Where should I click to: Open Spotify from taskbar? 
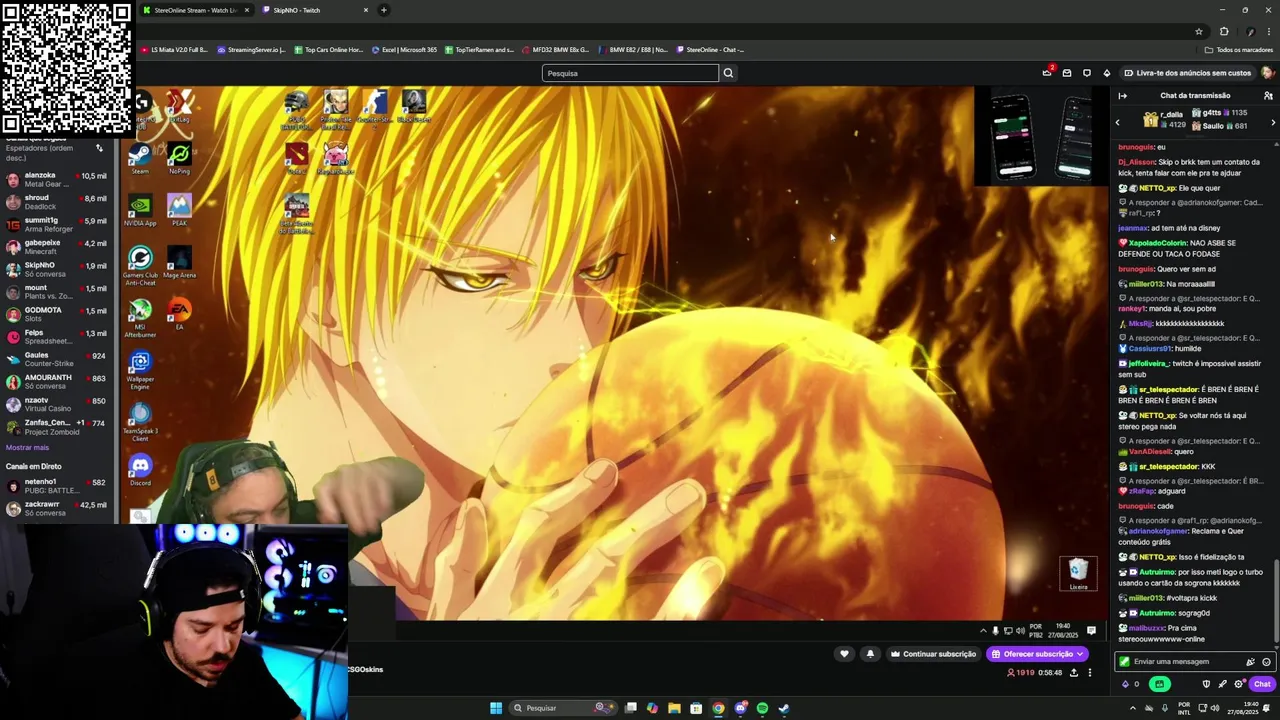click(x=762, y=708)
